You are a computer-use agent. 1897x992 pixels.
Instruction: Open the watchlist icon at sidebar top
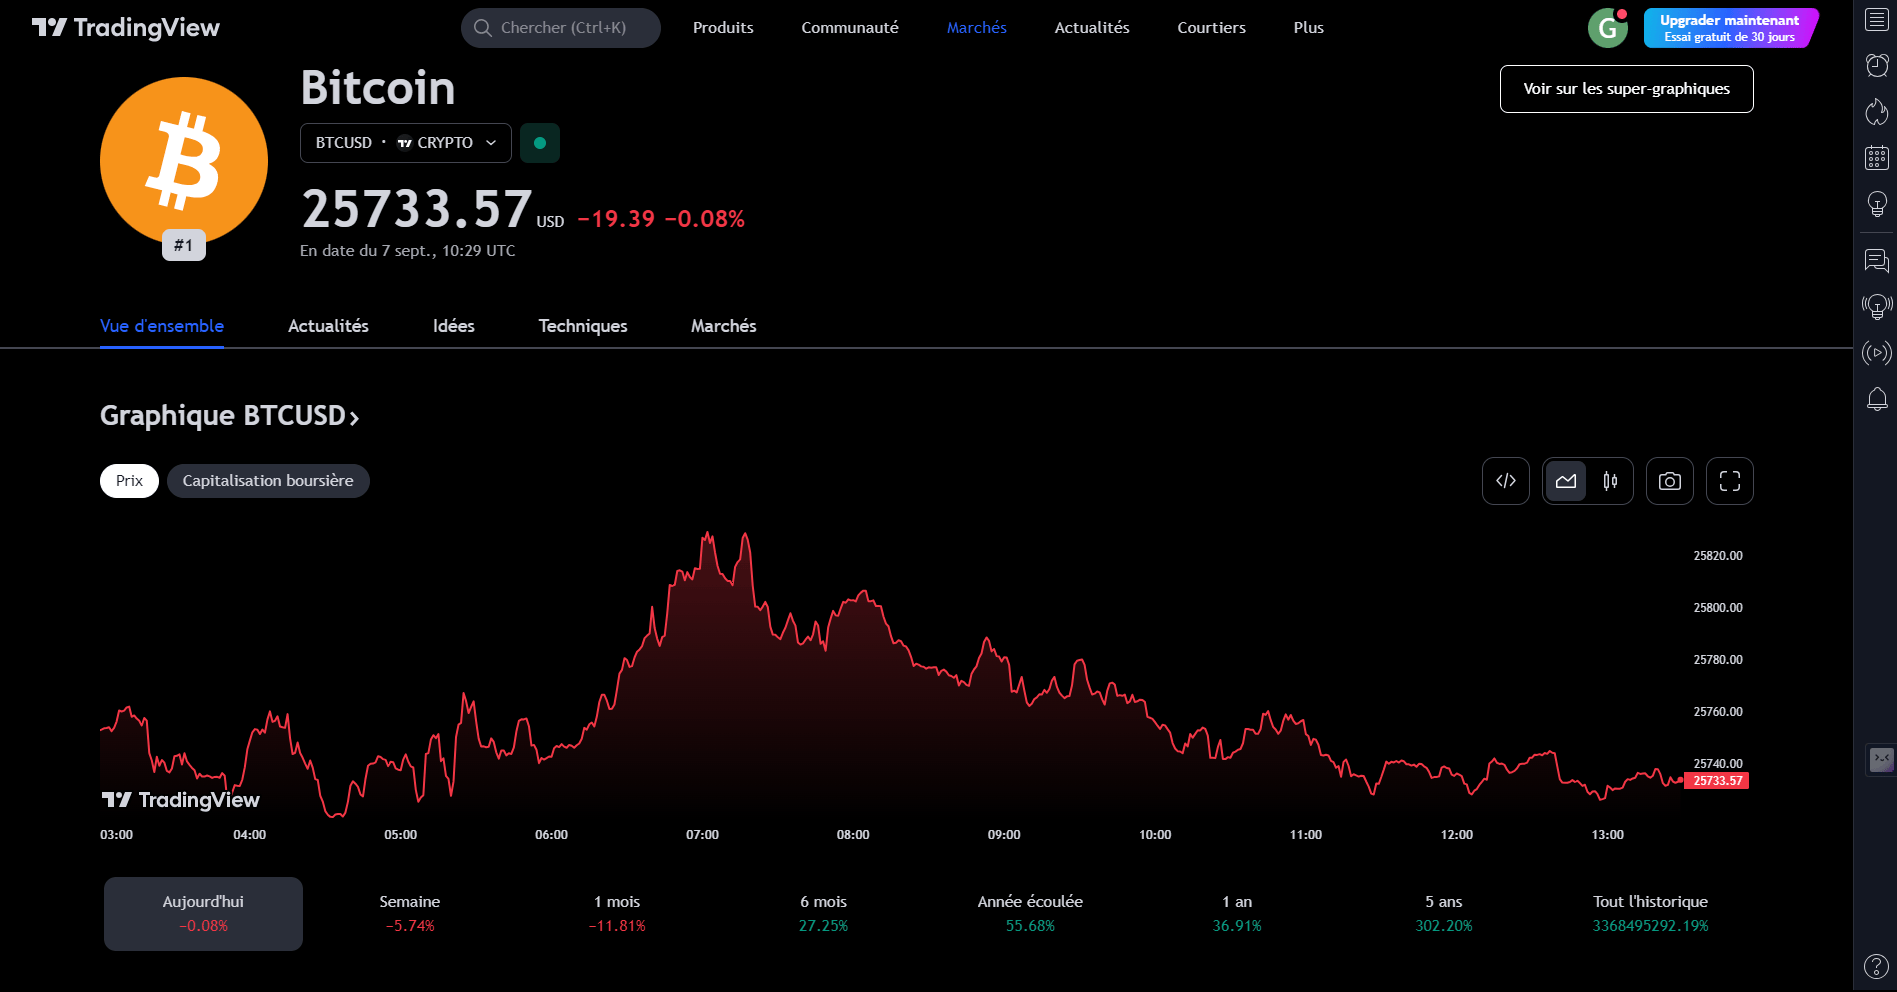pyautogui.click(x=1877, y=20)
